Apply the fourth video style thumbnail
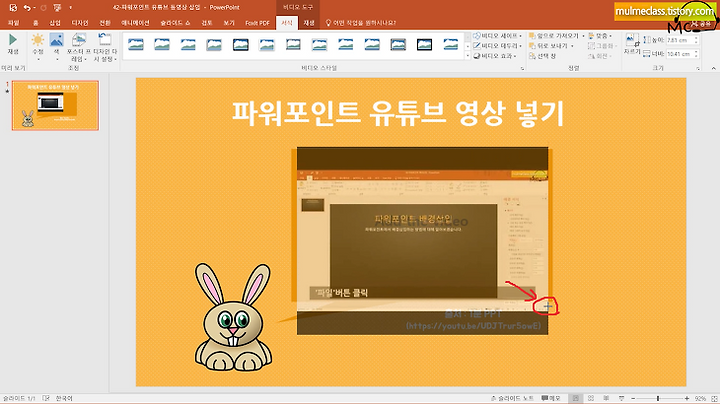This screenshot has height=404, width=720. pyautogui.click(x=214, y=45)
